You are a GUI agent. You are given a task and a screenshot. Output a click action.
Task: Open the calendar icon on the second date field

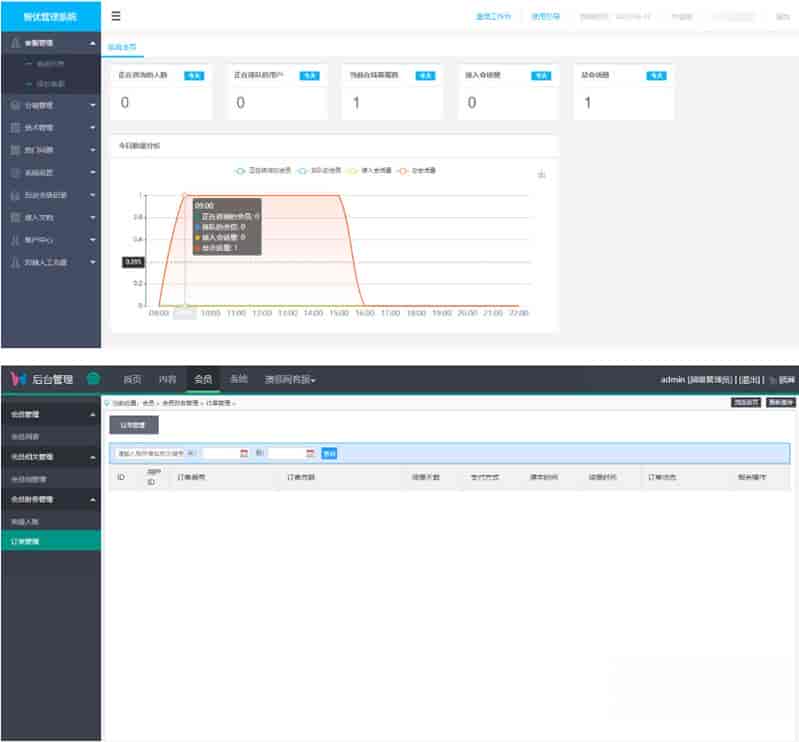tap(310, 453)
